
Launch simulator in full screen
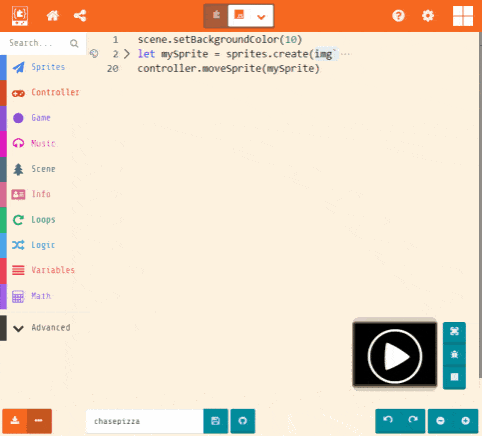click(x=454, y=332)
